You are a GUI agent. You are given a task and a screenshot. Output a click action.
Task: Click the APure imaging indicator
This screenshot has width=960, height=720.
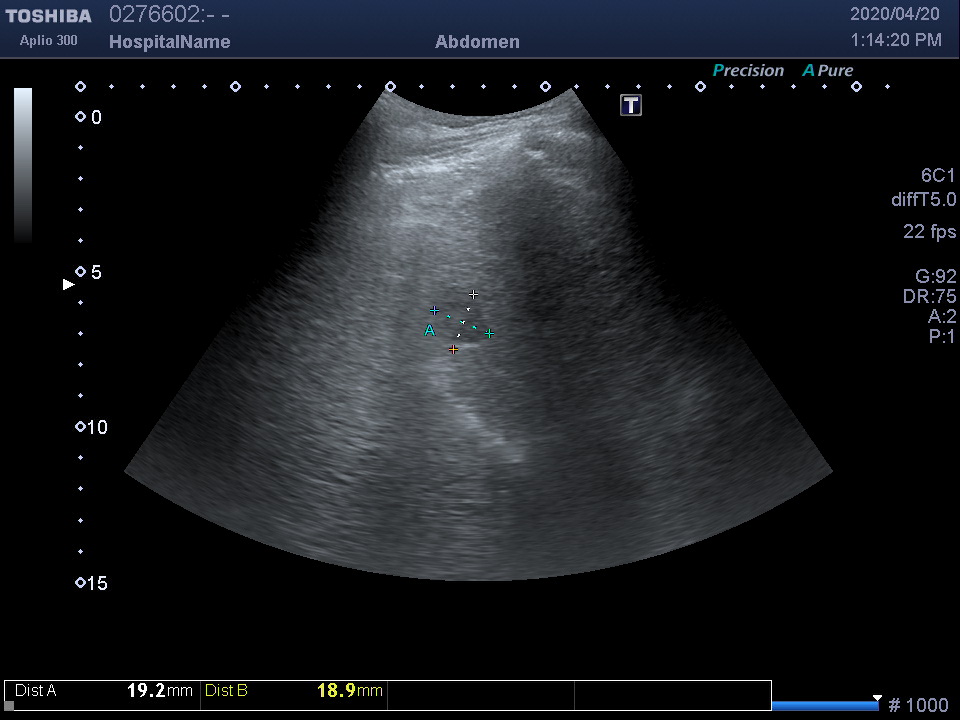828,70
